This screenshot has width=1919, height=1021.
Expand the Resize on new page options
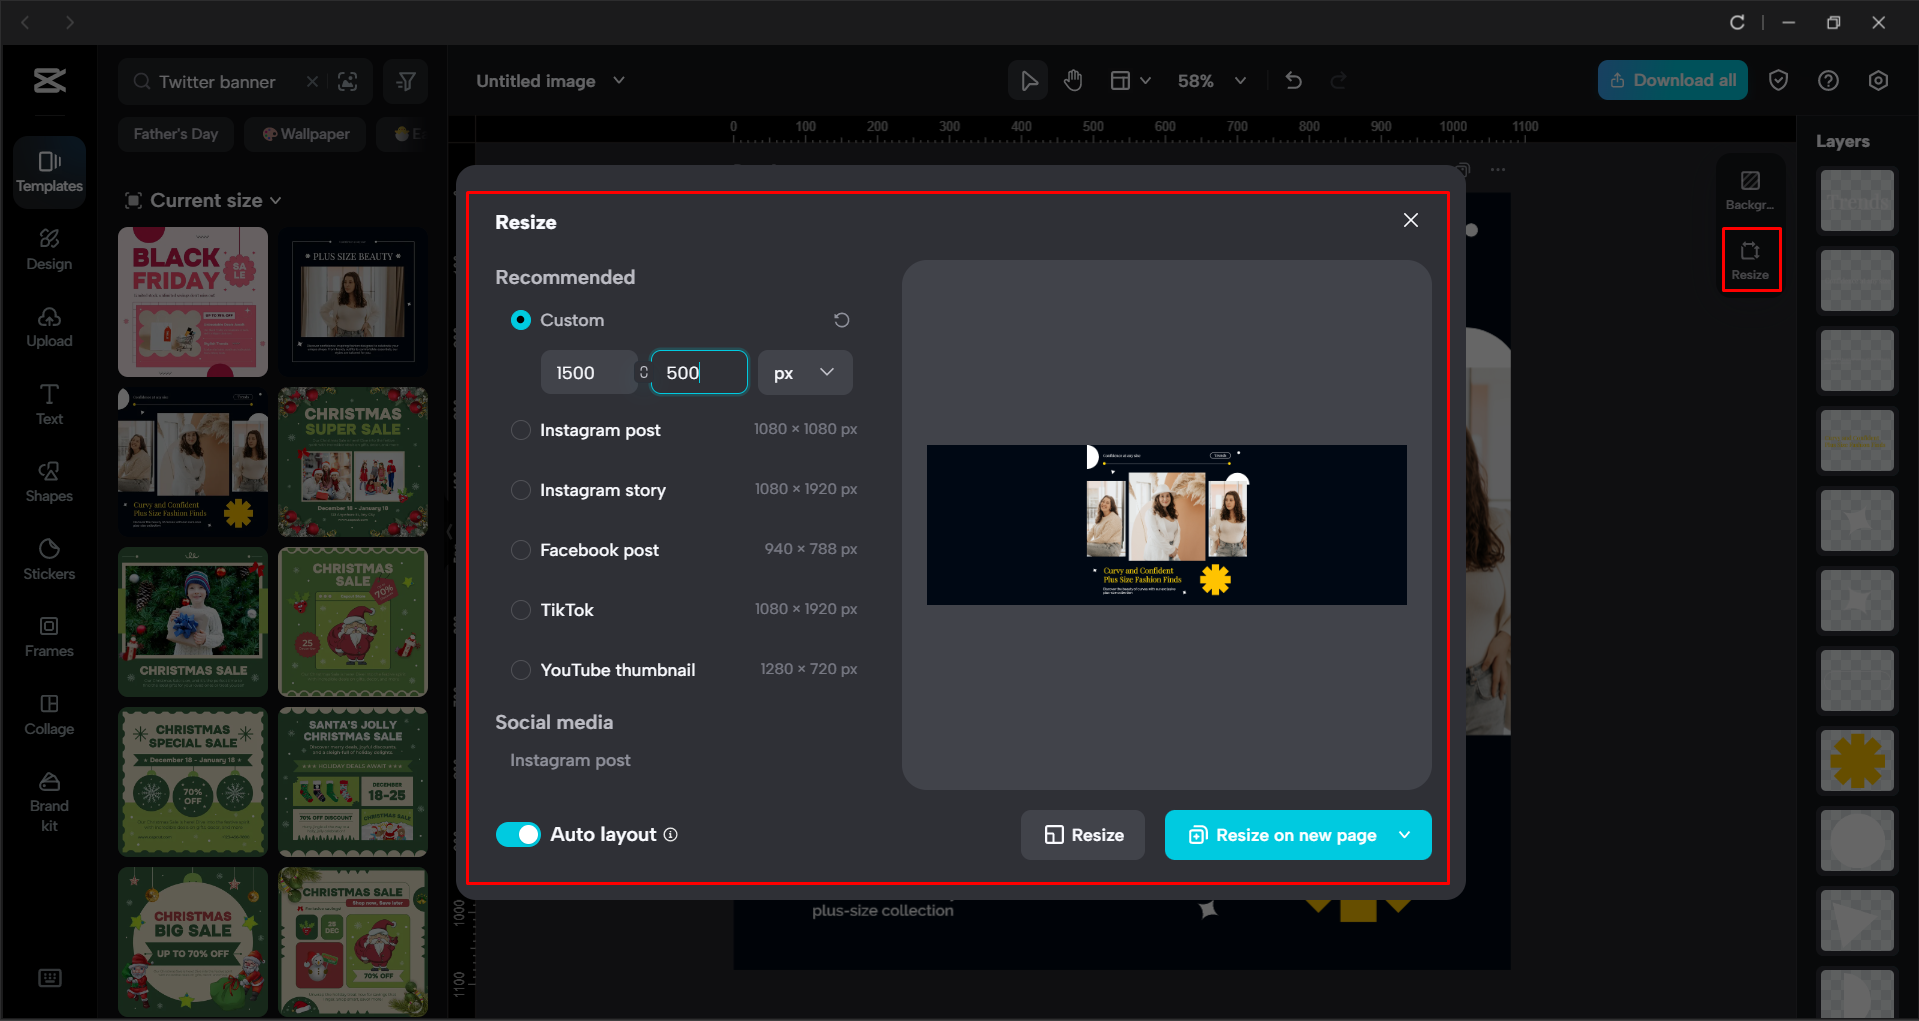point(1404,835)
